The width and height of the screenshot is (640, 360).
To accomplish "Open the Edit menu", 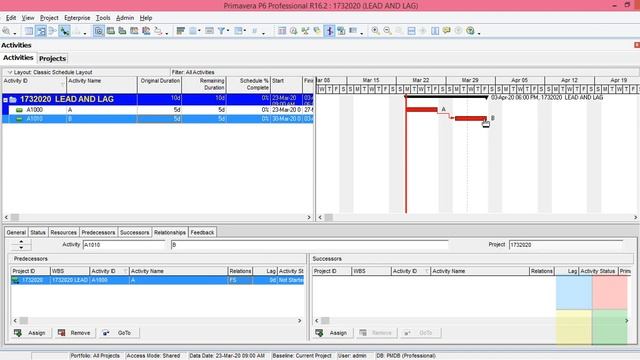I will (x=11, y=18).
